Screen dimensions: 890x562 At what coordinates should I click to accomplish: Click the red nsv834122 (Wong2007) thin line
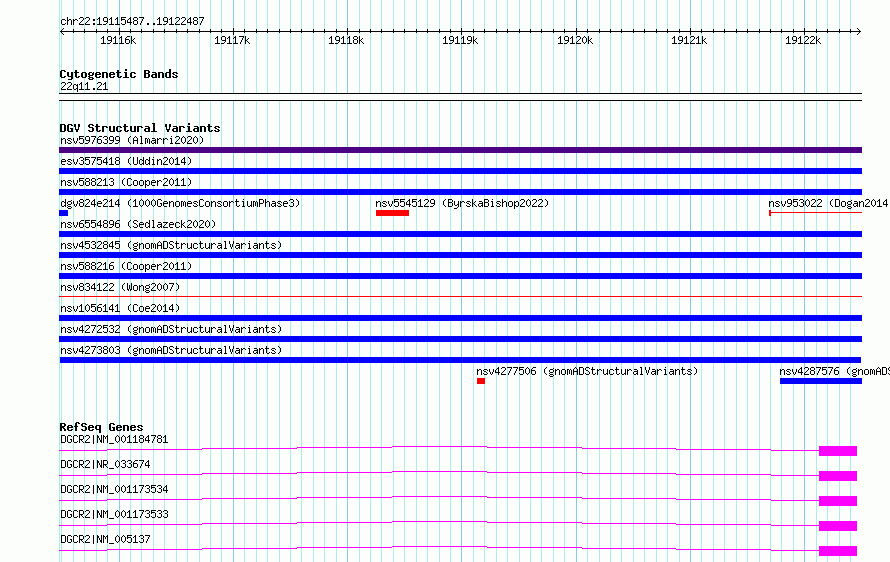[460, 296]
